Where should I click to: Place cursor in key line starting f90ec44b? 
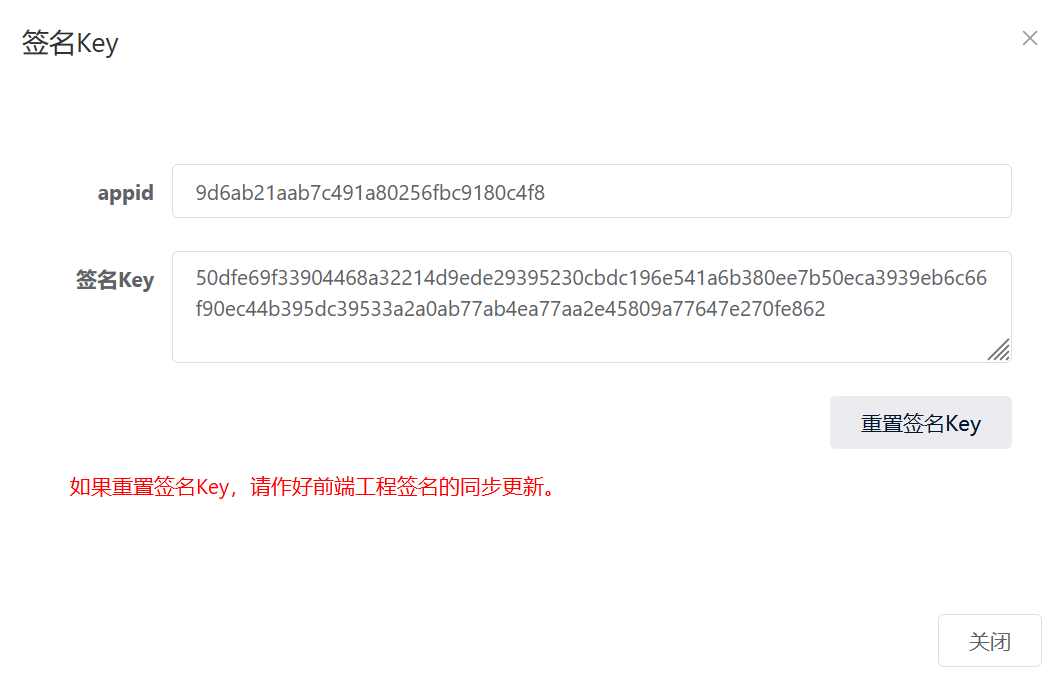click(510, 309)
